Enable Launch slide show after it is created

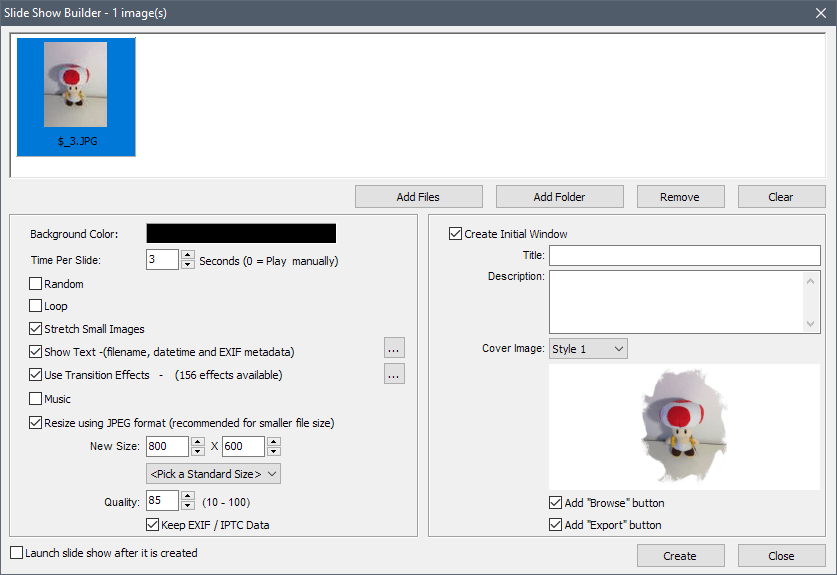[x=17, y=553]
